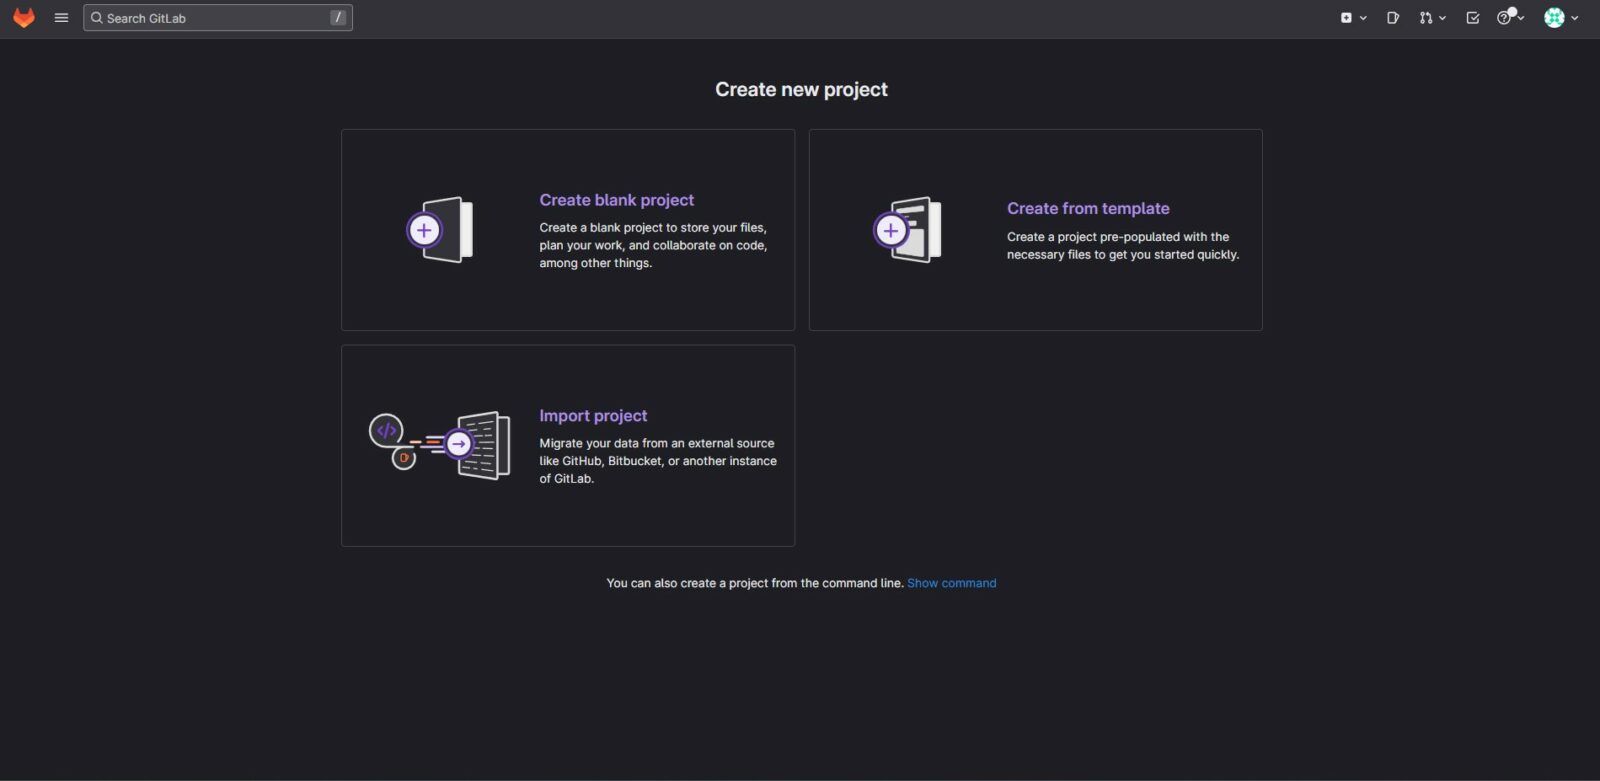
Task: Expand the chevron beside the user avatar
Action: point(1574,18)
